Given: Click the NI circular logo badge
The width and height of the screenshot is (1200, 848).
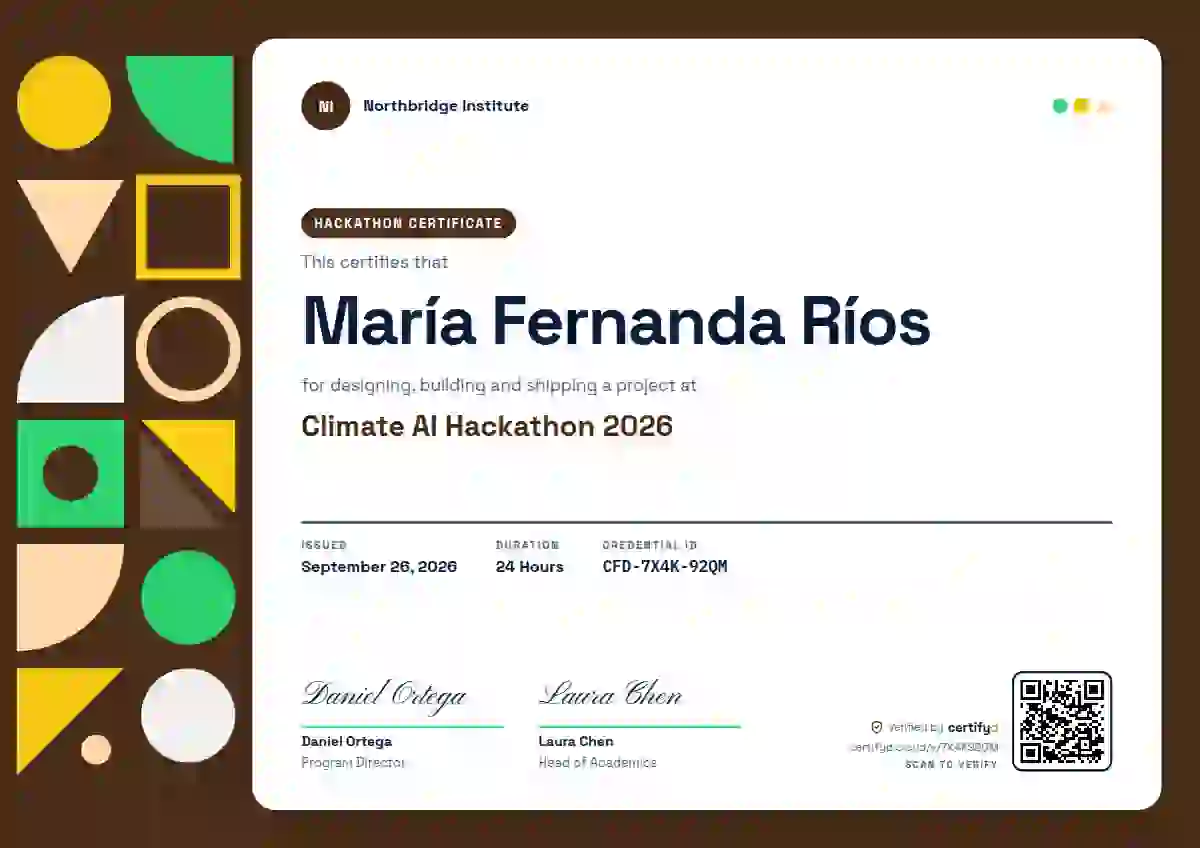Looking at the screenshot, I should pyautogui.click(x=326, y=106).
